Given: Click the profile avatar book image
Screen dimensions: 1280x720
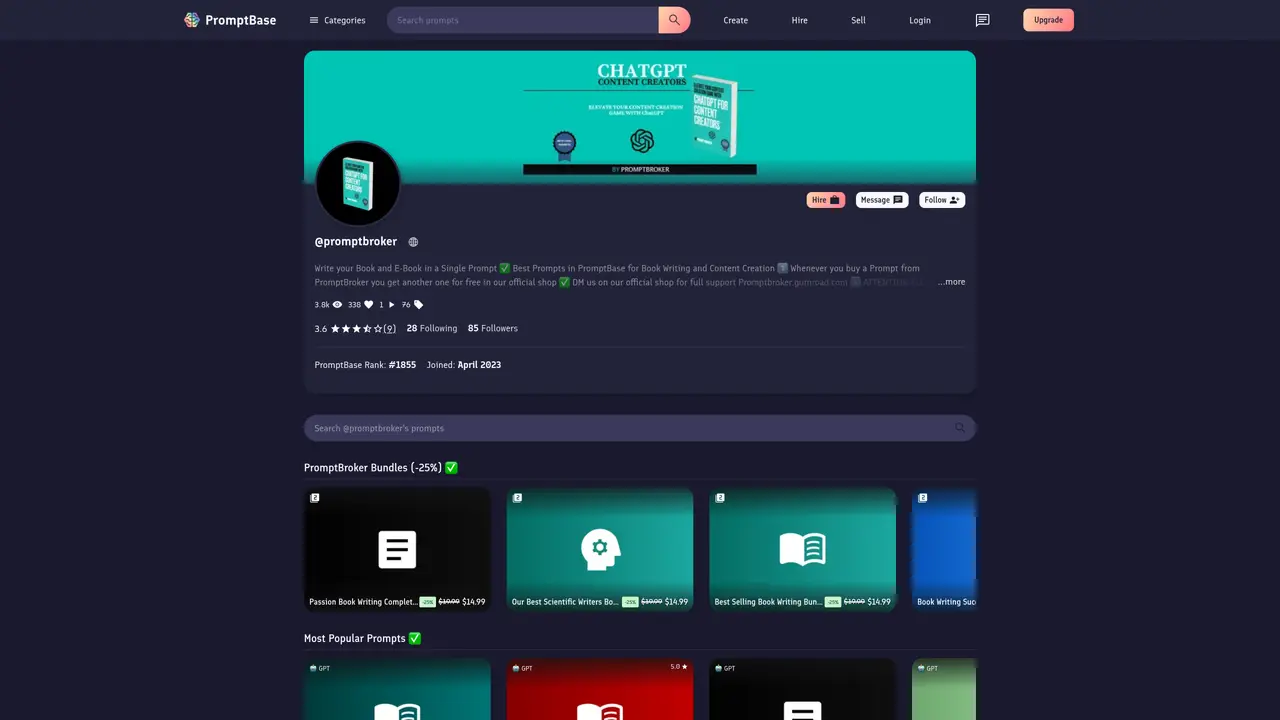Looking at the screenshot, I should pos(358,183).
